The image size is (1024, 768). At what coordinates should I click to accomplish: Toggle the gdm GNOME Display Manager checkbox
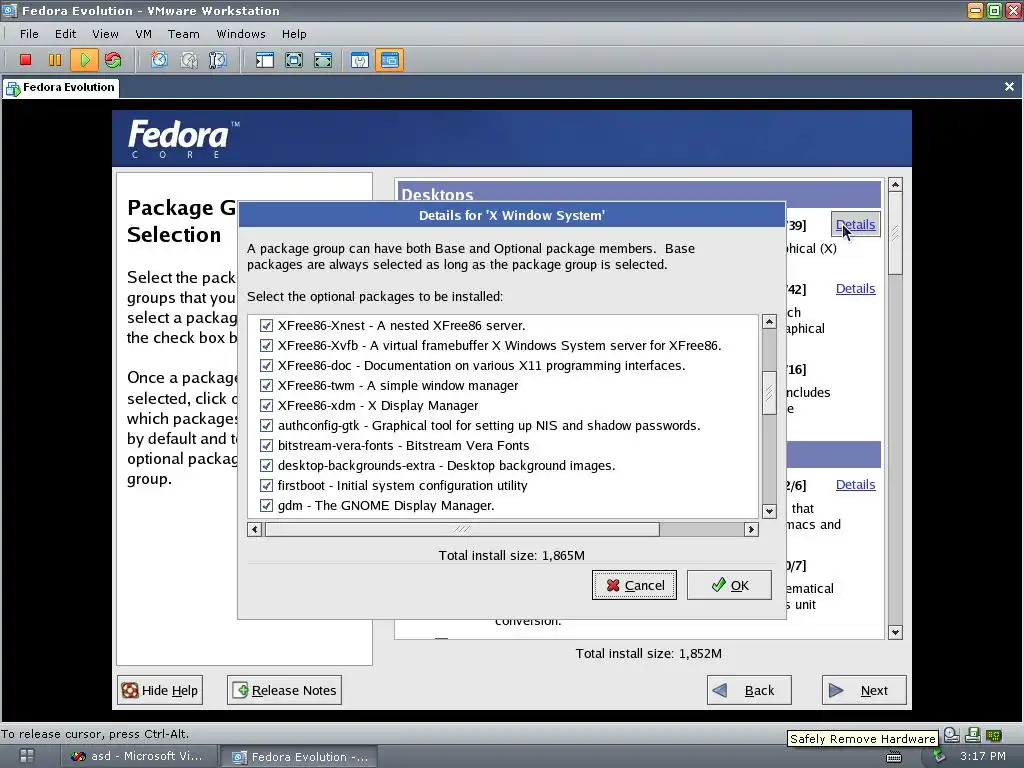tap(266, 505)
